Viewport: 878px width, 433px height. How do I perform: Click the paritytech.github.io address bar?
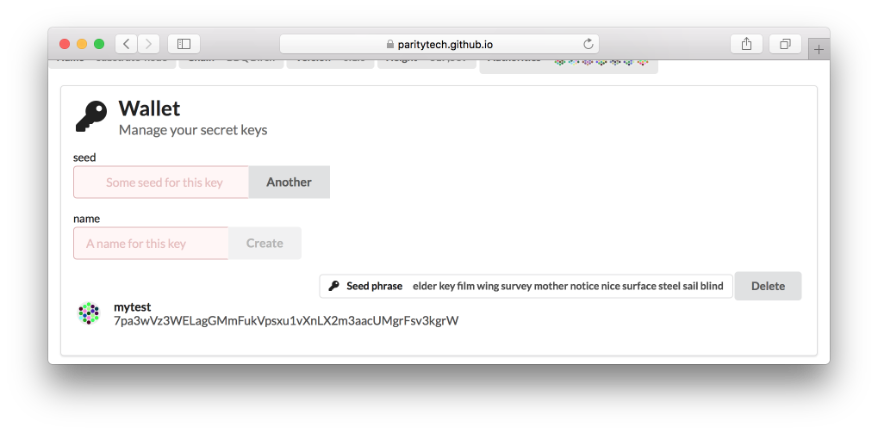(x=438, y=44)
